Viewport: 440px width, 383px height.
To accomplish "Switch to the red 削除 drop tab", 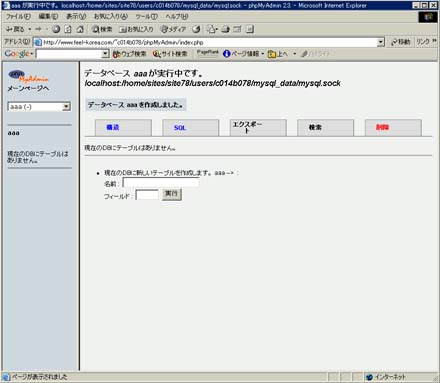I will 393,128.
